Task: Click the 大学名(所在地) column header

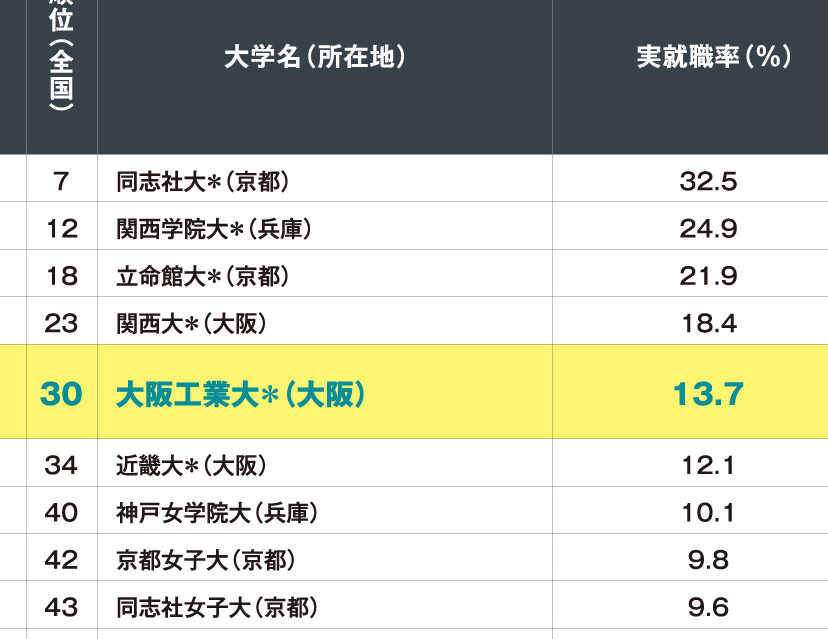Action: click(315, 57)
